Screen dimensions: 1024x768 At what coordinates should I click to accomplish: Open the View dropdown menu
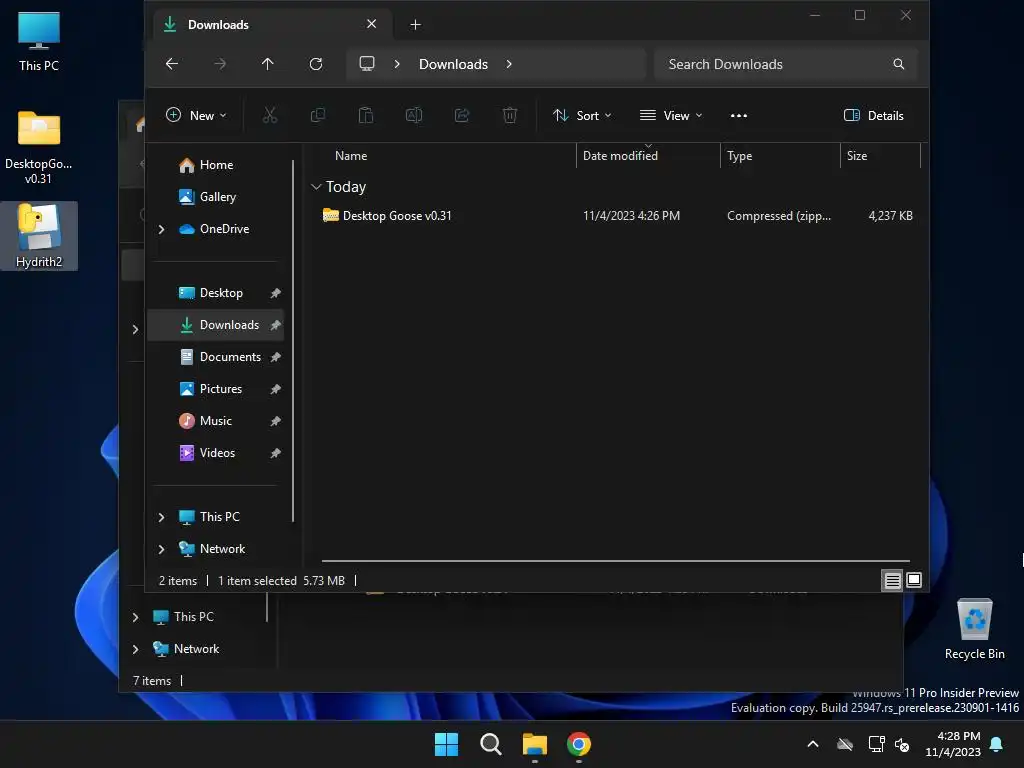click(671, 116)
